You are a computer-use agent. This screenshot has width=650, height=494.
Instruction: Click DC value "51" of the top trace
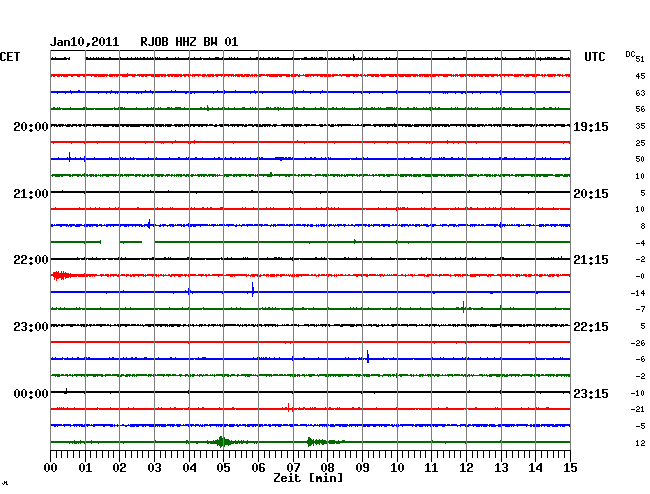(x=640, y=59)
